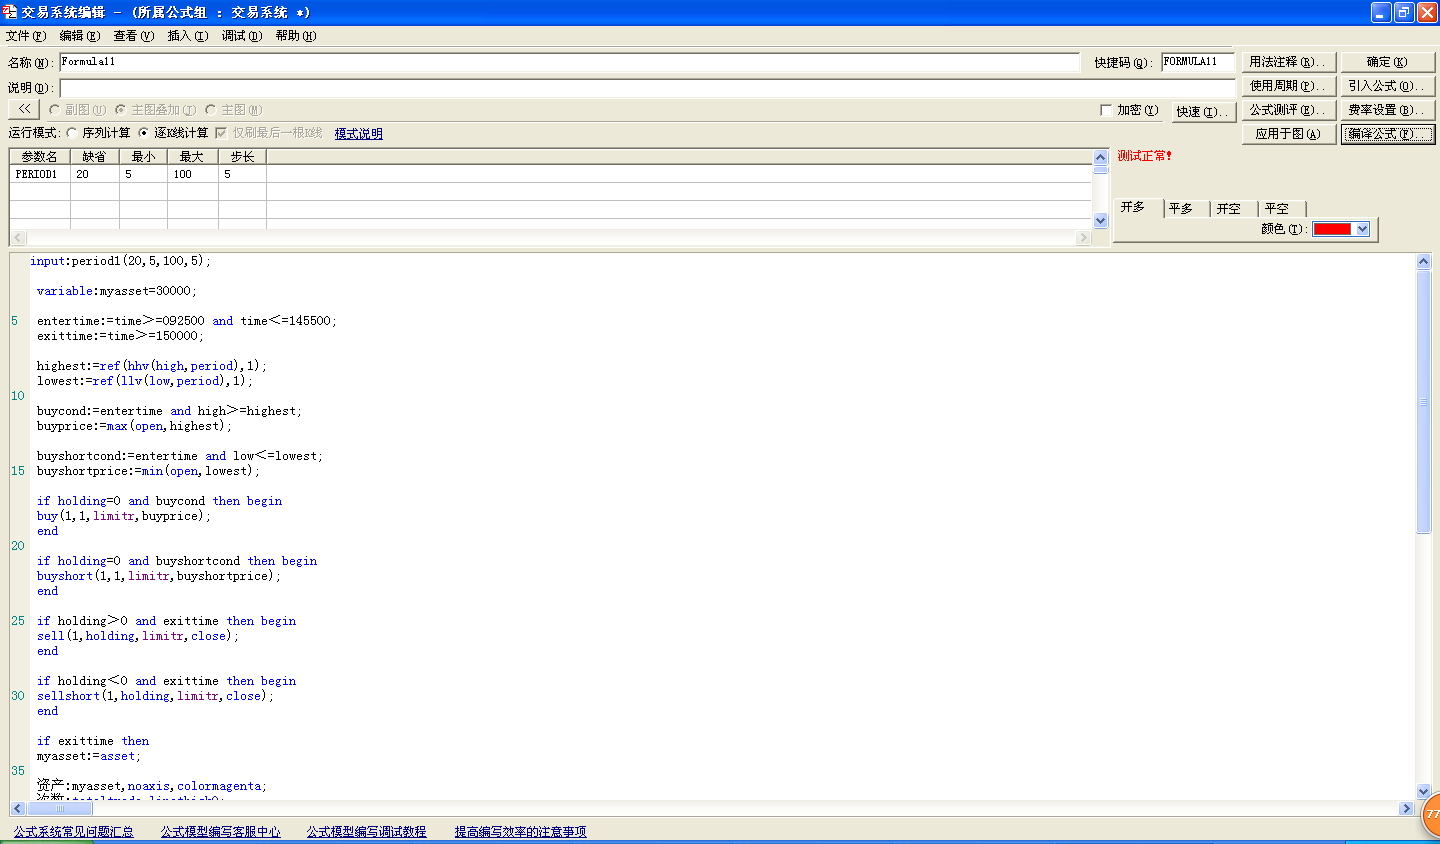The height and width of the screenshot is (844, 1440).
Task: Click maximum value 100 cell
Action: point(193,174)
